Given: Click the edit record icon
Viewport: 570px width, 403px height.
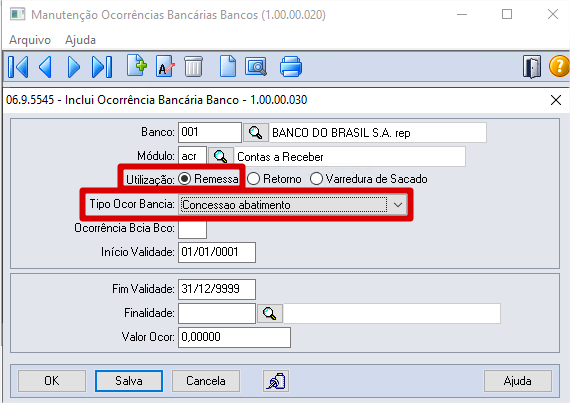Looking at the screenshot, I should coord(165,67).
